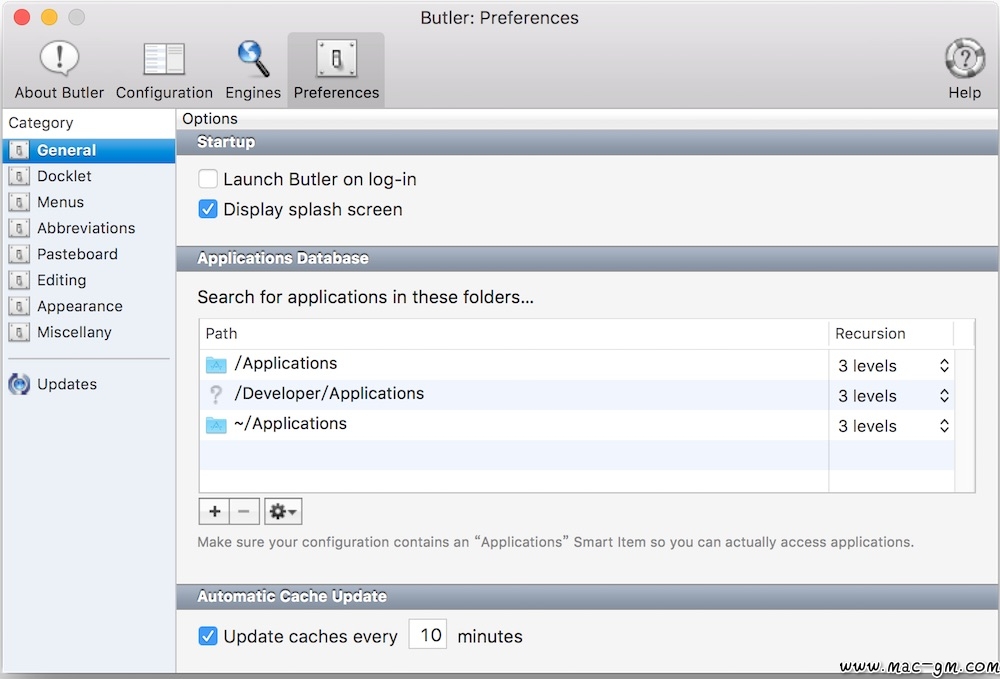
Task: Switch to the Configuration pane
Action: coord(164,69)
